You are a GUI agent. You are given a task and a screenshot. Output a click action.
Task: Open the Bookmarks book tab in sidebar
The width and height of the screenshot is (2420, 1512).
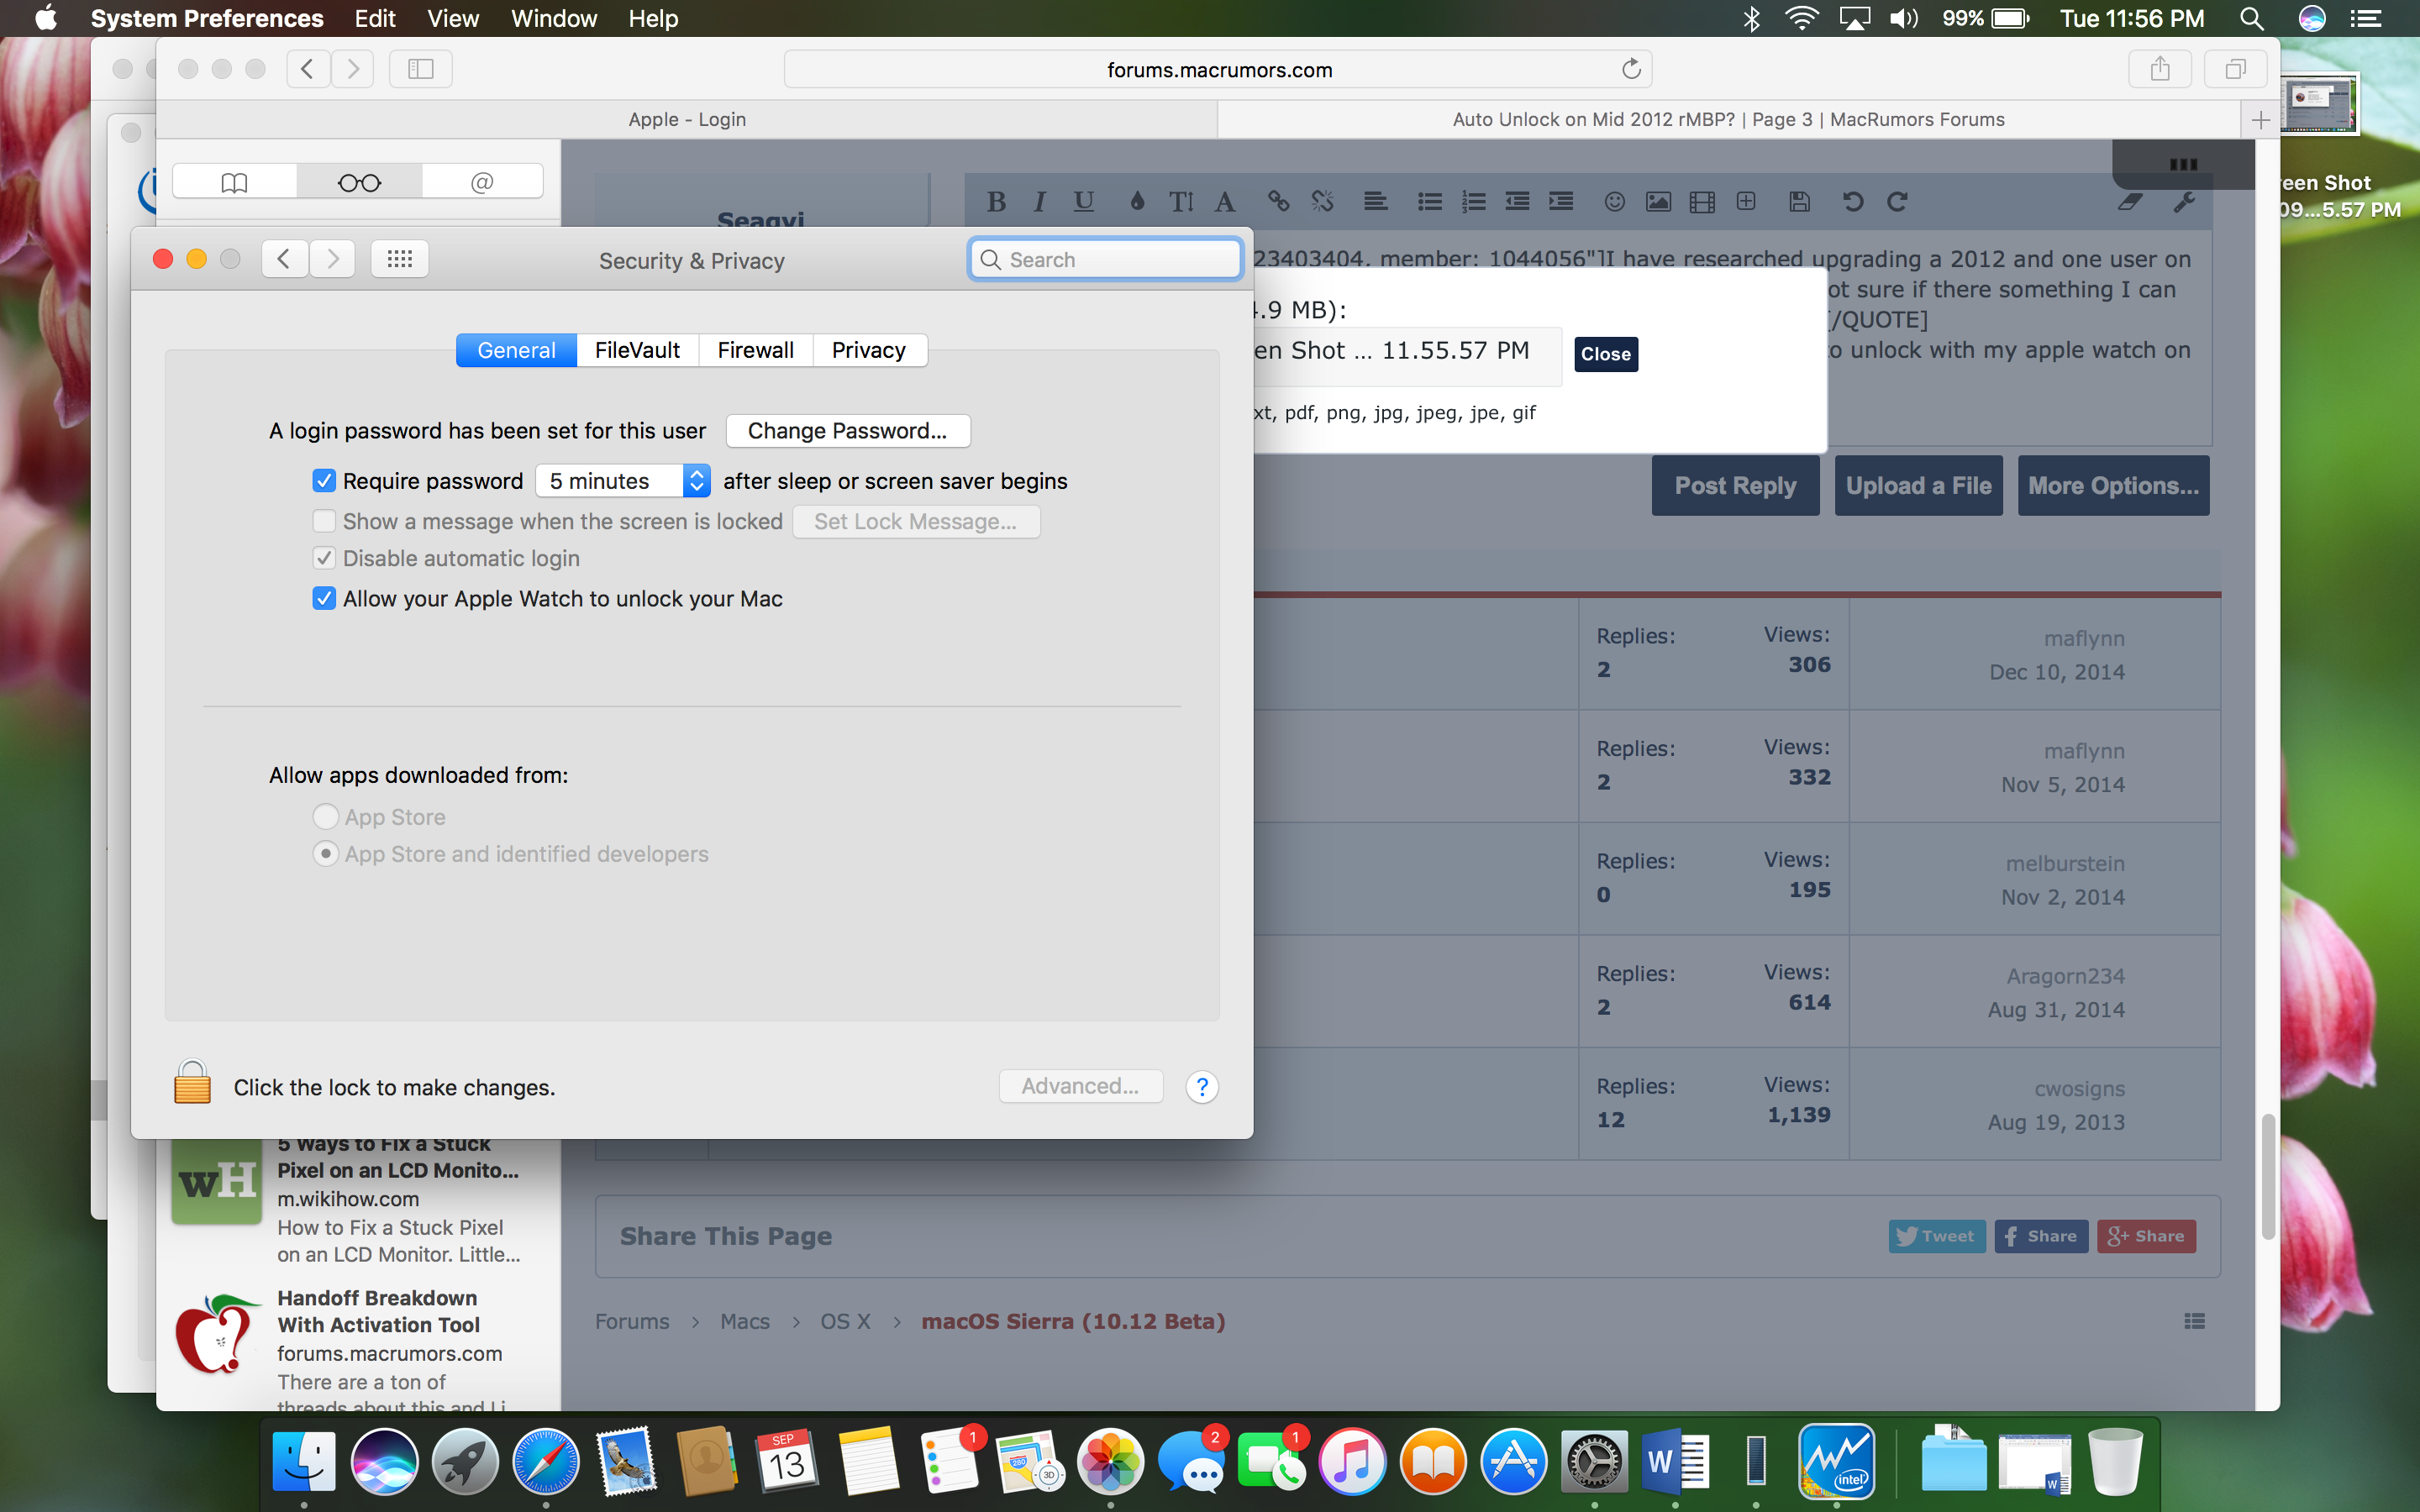(x=234, y=183)
